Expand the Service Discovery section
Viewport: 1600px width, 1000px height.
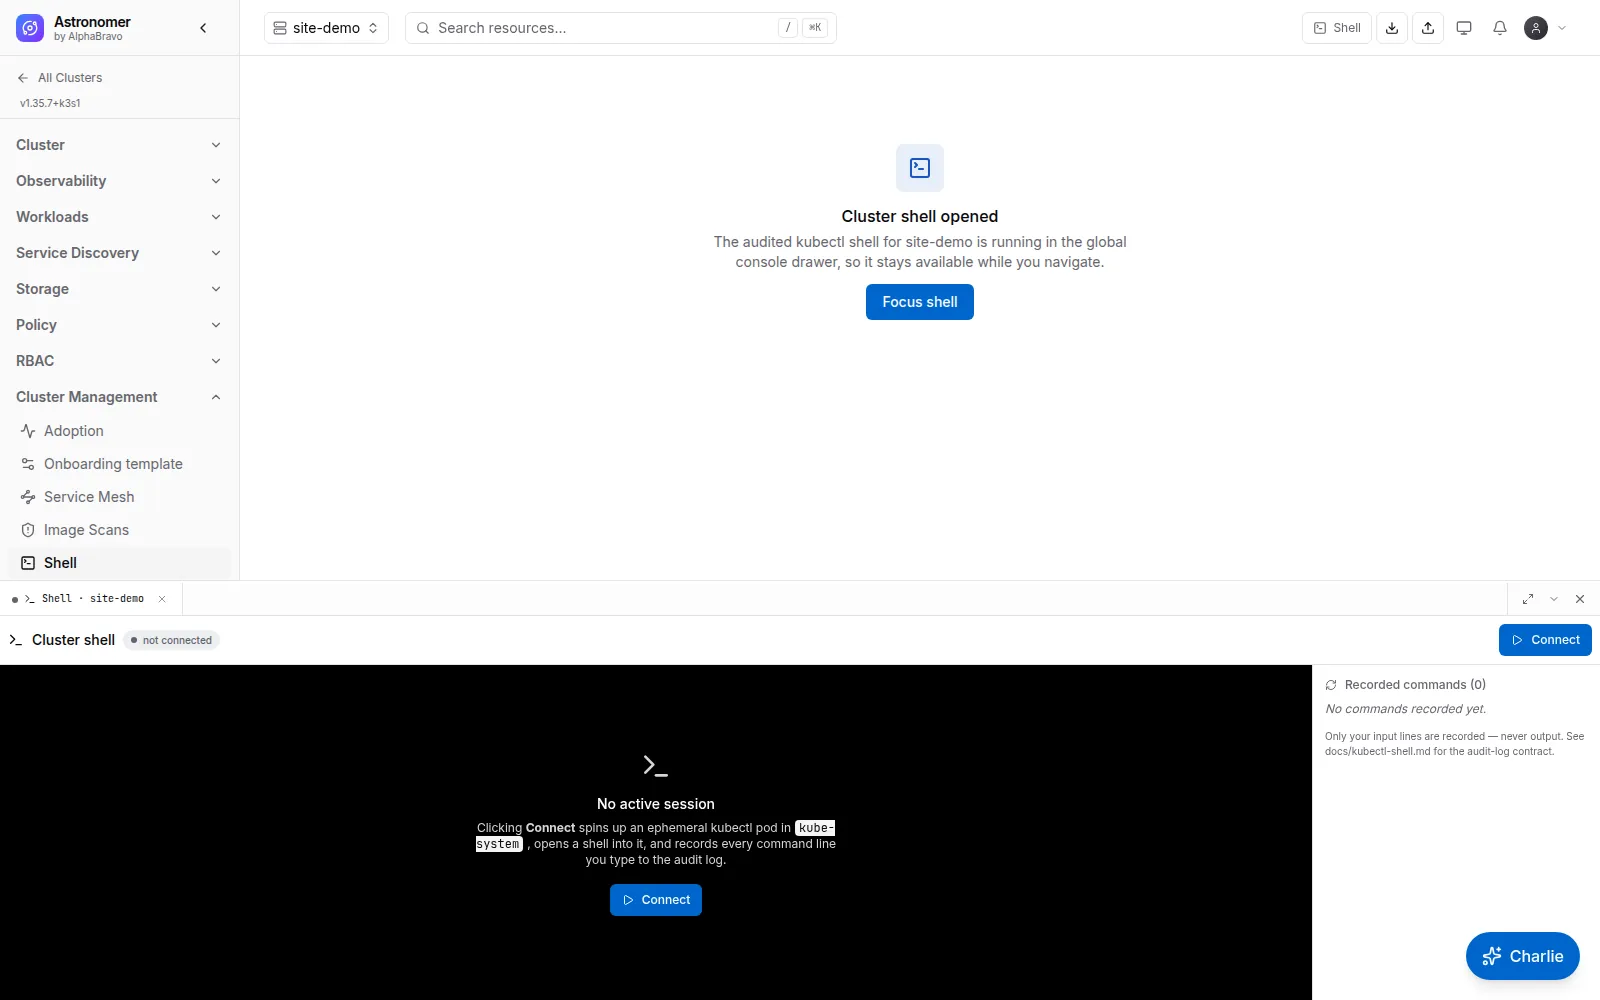(x=119, y=253)
